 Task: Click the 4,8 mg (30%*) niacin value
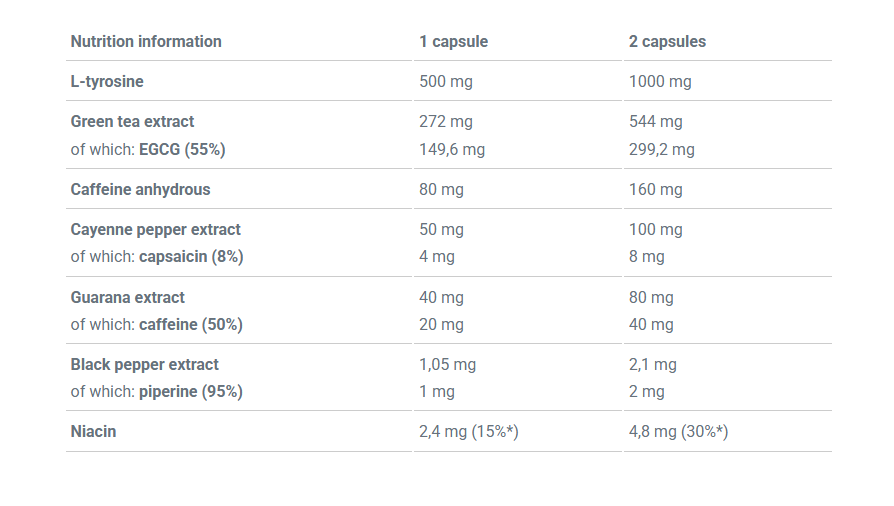678,432
